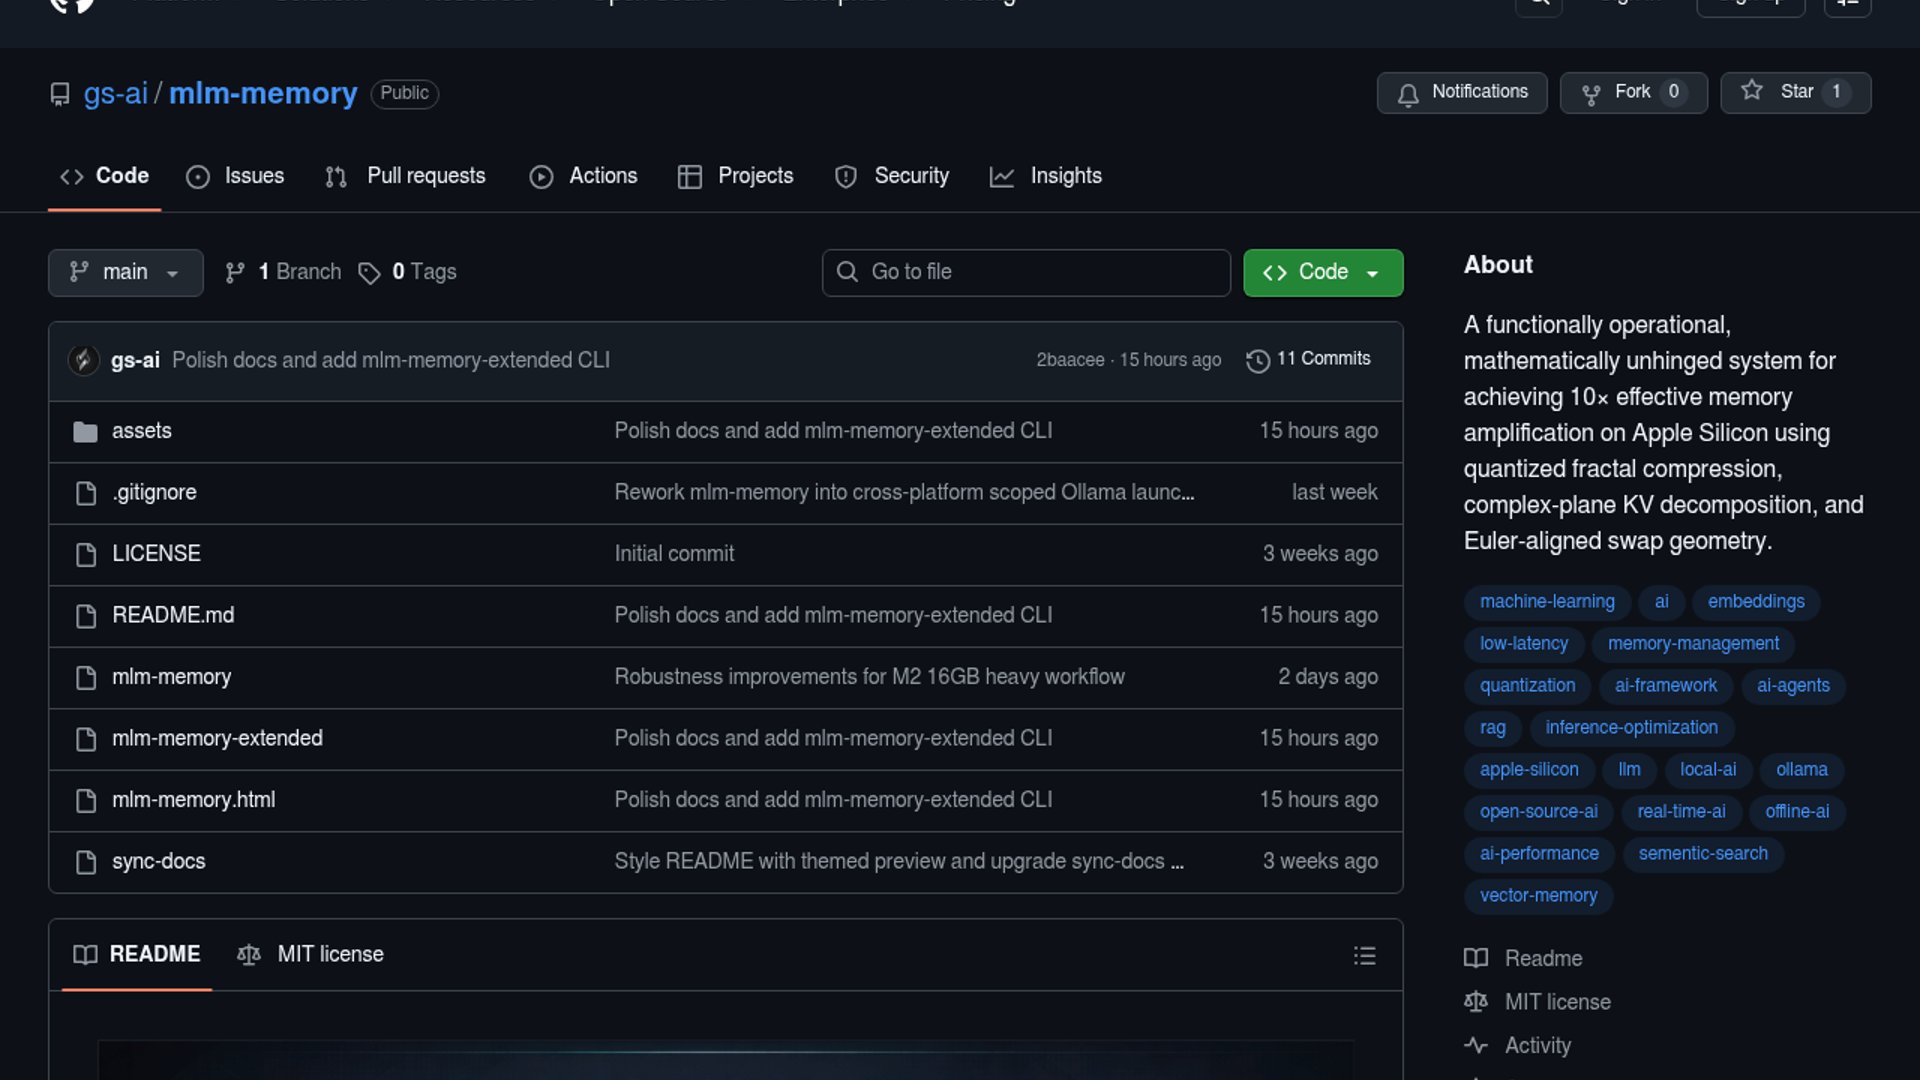Select the apple-silicon topic tag

(x=1528, y=769)
